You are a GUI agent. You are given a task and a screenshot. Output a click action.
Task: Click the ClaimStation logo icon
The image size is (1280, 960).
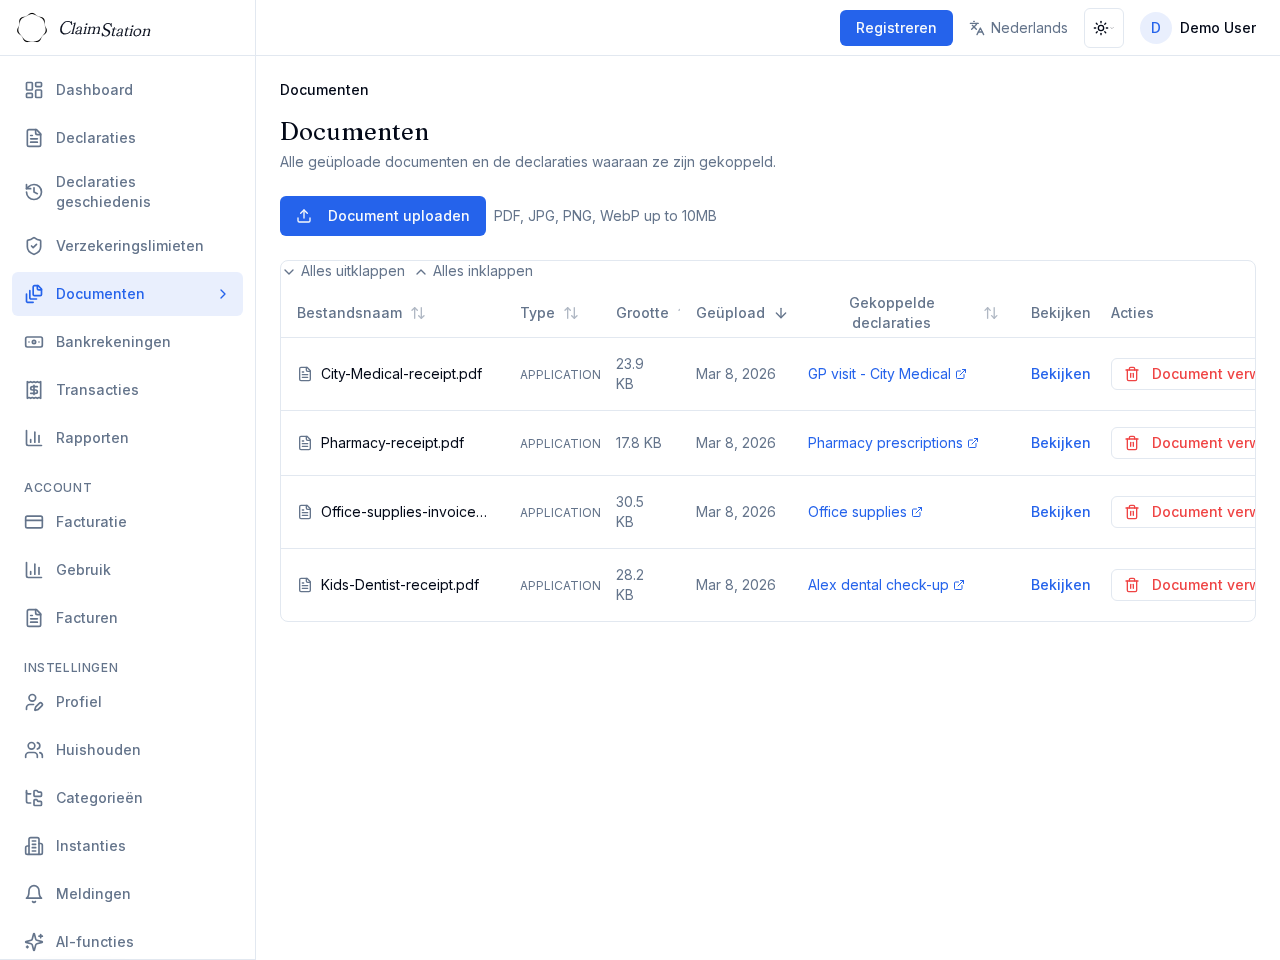32,28
